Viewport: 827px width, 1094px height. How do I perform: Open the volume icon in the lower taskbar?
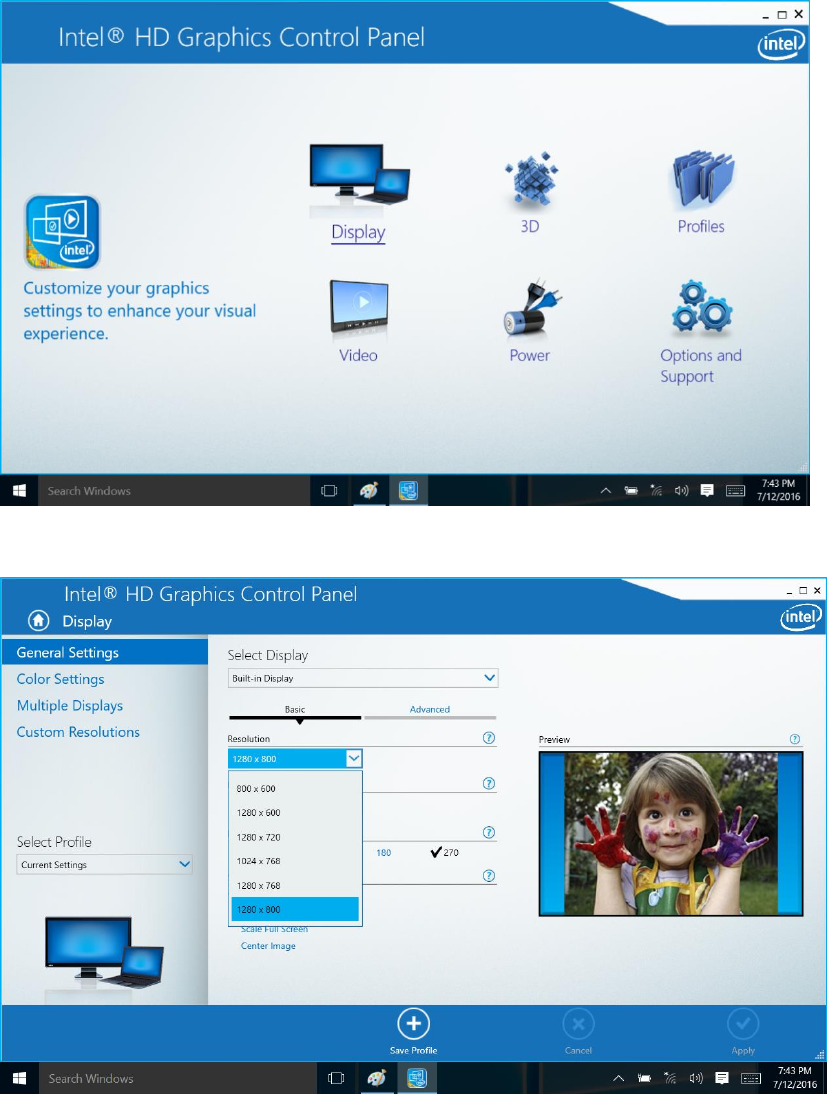[x=696, y=1079]
